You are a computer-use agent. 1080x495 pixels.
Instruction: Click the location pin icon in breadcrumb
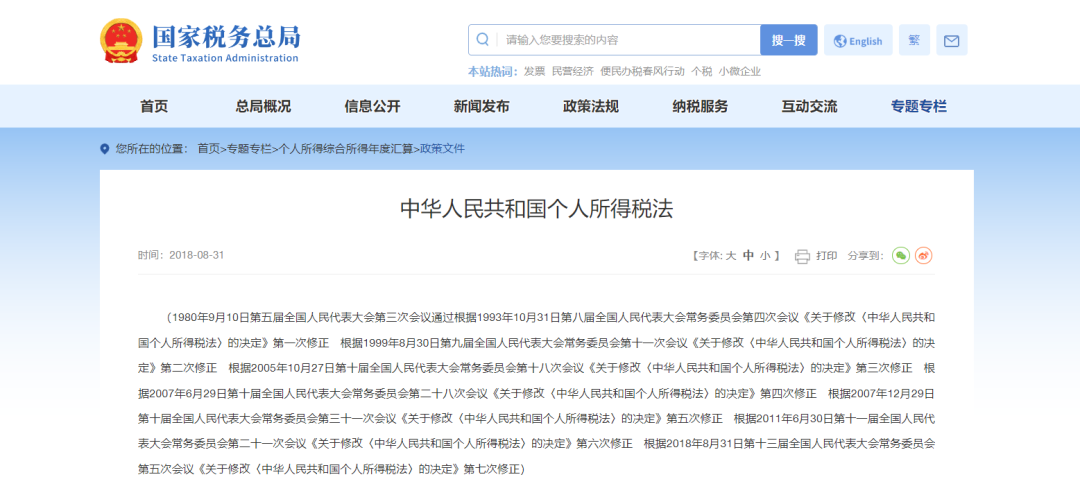[105, 149]
